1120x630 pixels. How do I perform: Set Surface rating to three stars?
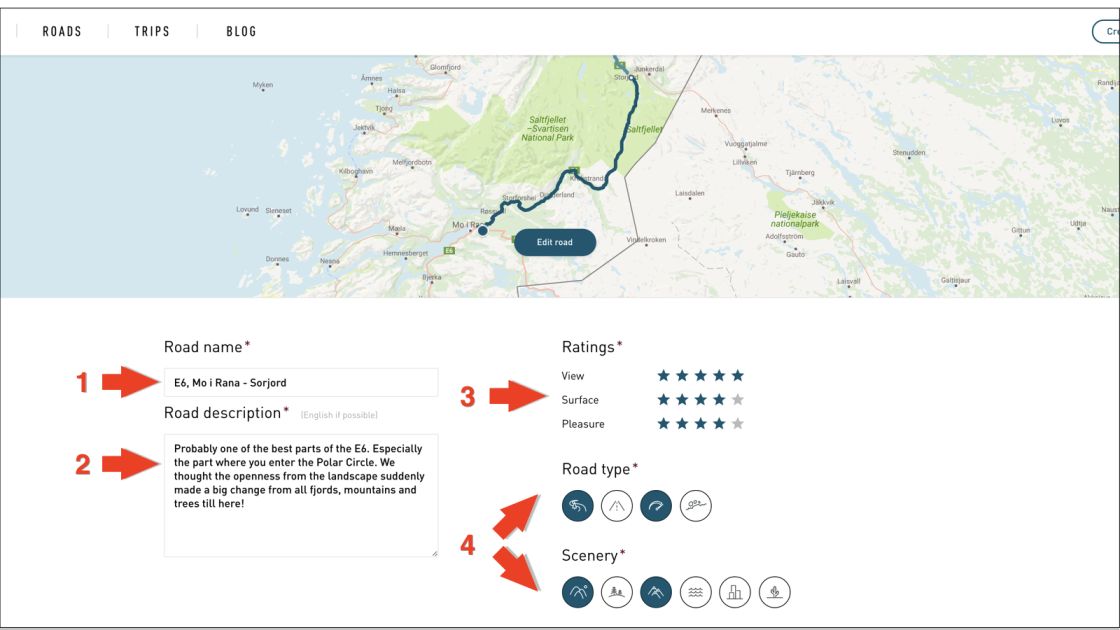point(701,399)
